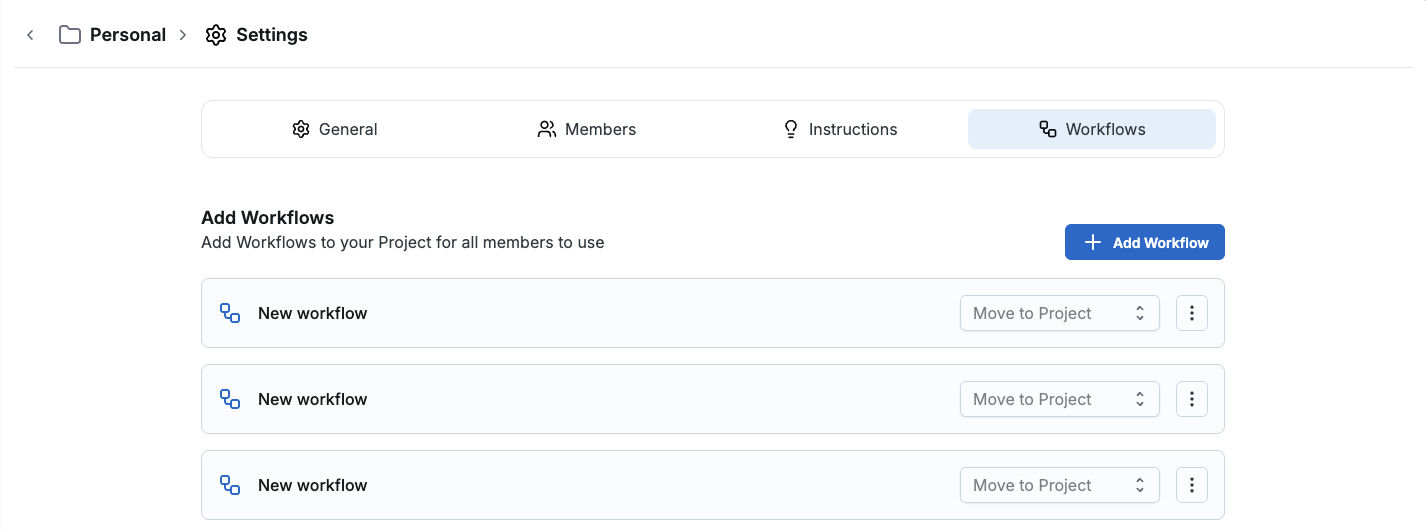Open three-dot menu for third workflow

click(x=1191, y=485)
